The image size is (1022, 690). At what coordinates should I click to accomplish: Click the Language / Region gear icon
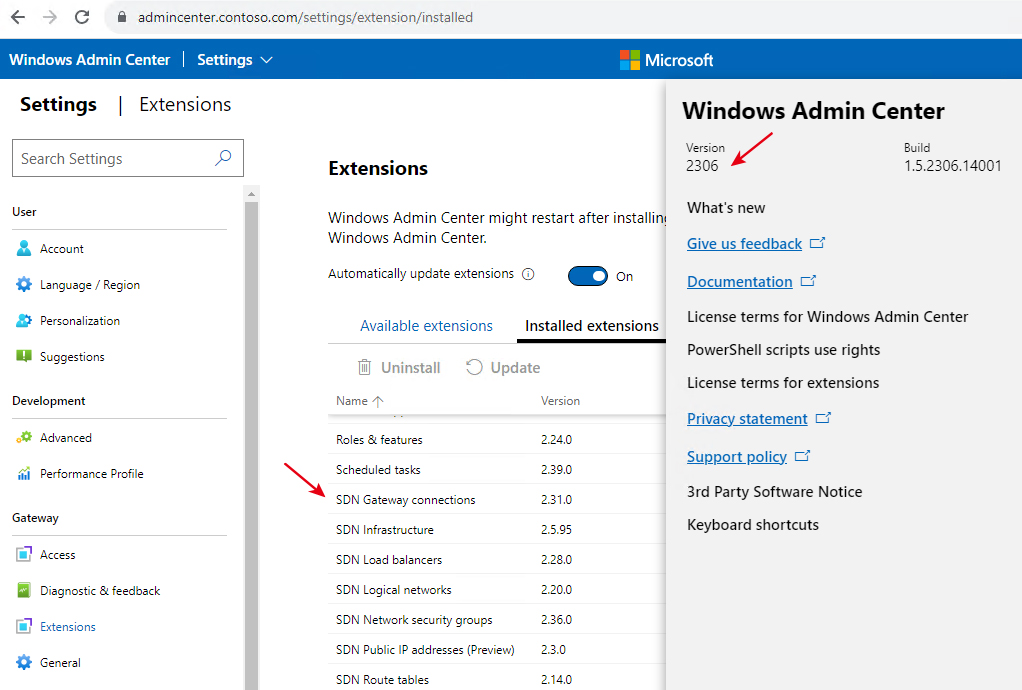(x=23, y=284)
